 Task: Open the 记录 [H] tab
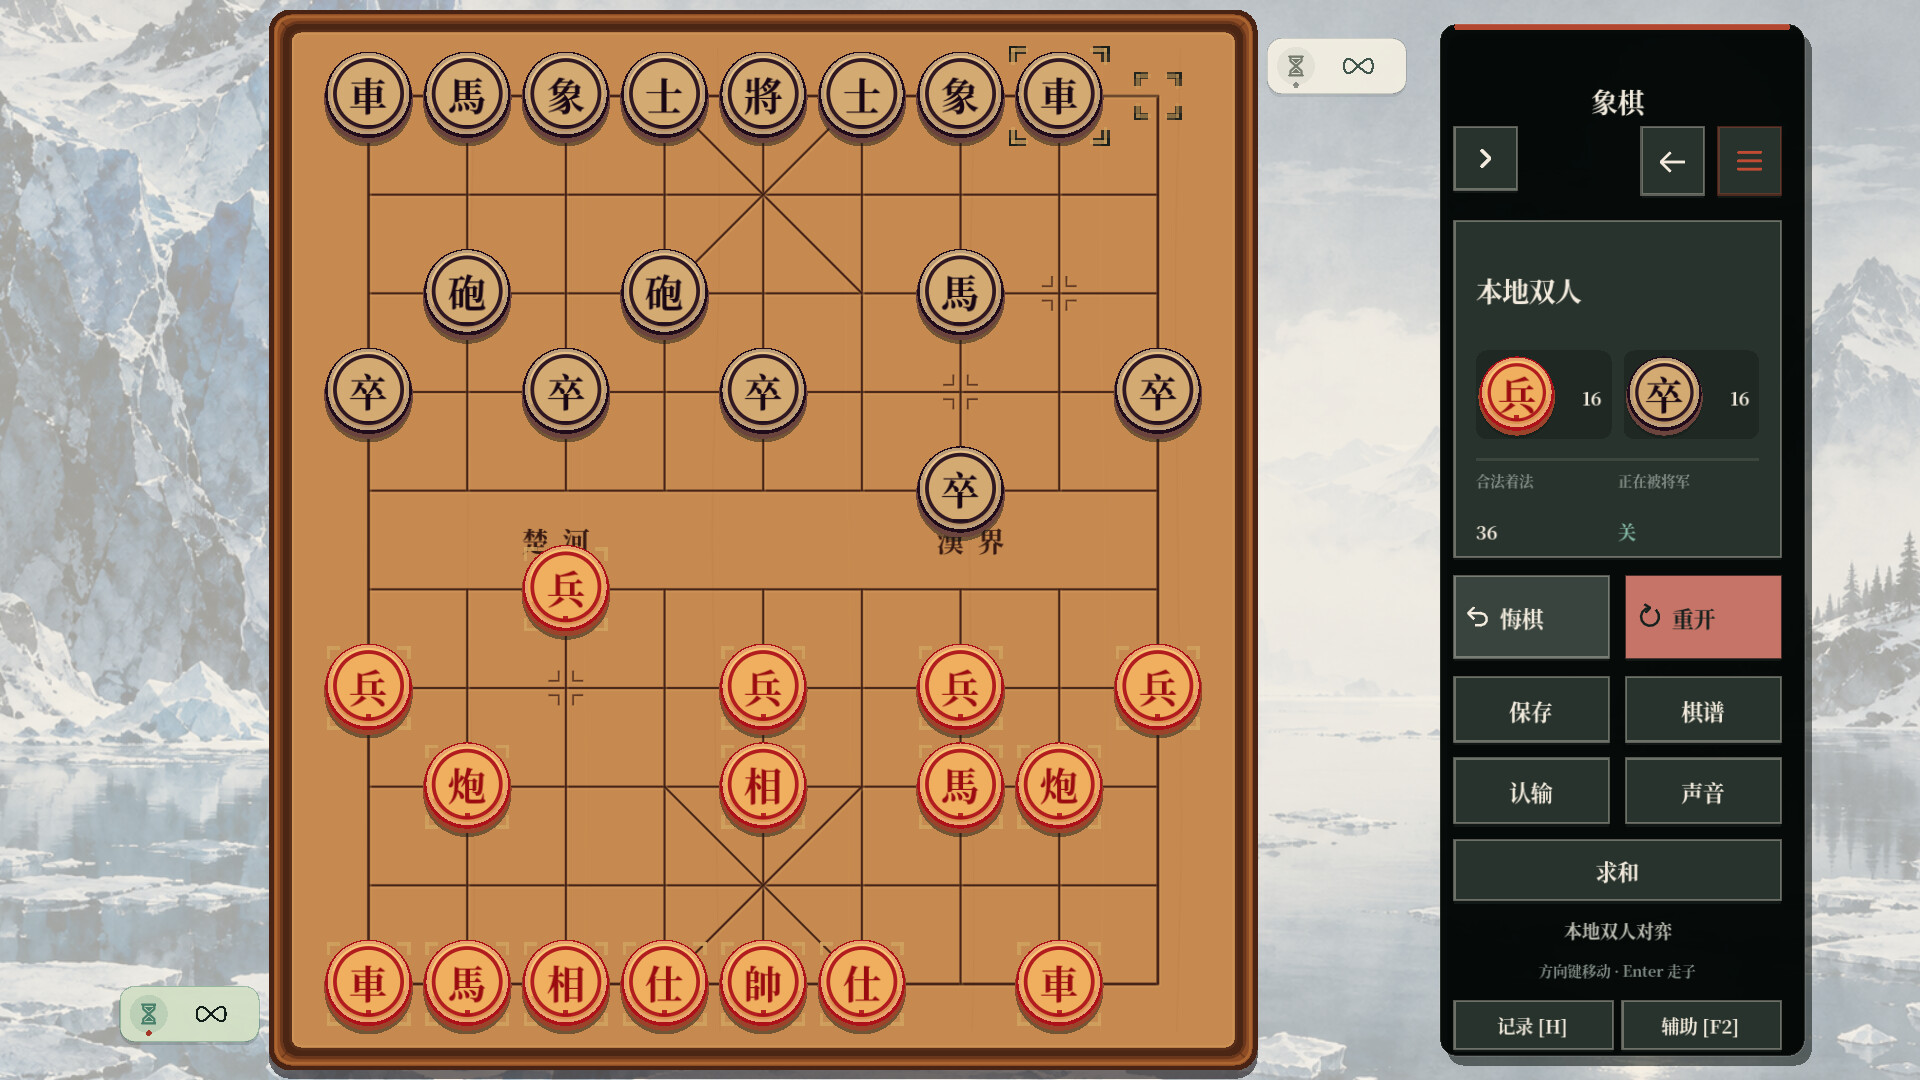[x=1533, y=1026]
